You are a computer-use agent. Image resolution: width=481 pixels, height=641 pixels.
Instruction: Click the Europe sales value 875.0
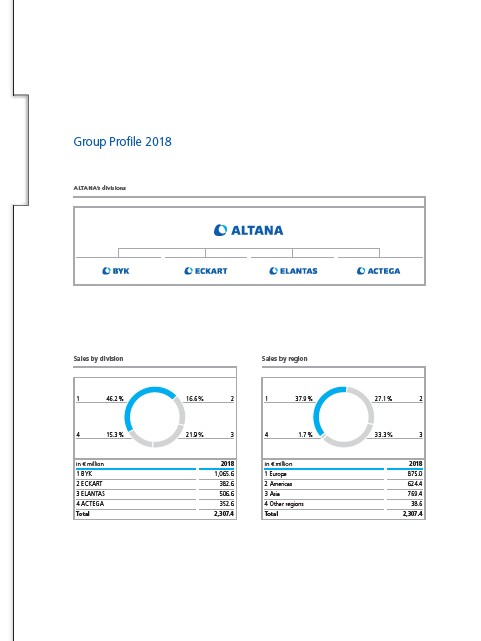(x=415, y=474)
